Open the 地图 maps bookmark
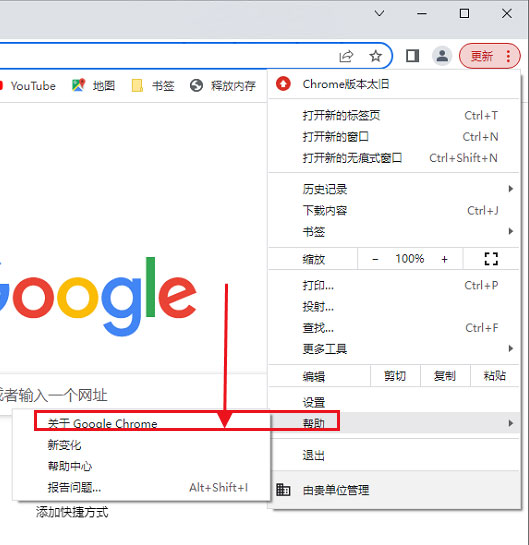Screen dimensions: 529x545 [x=93, y=86]
